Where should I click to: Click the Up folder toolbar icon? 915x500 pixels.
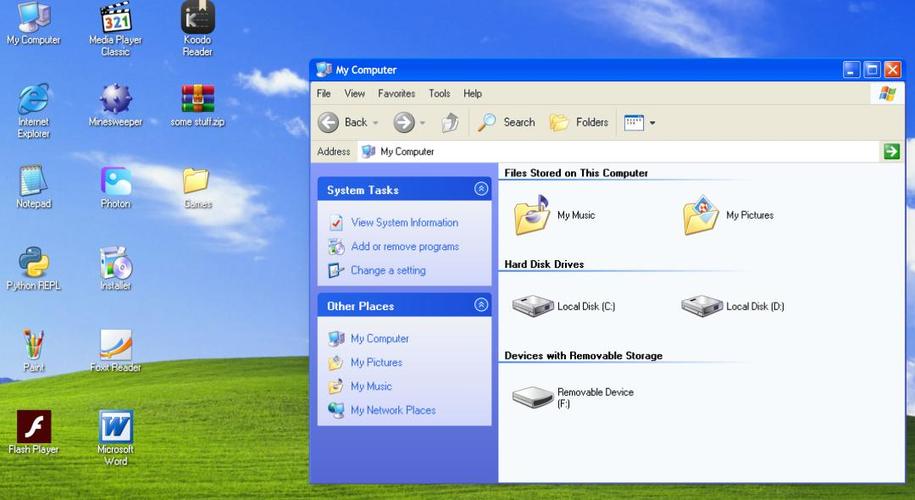[451, 122]
